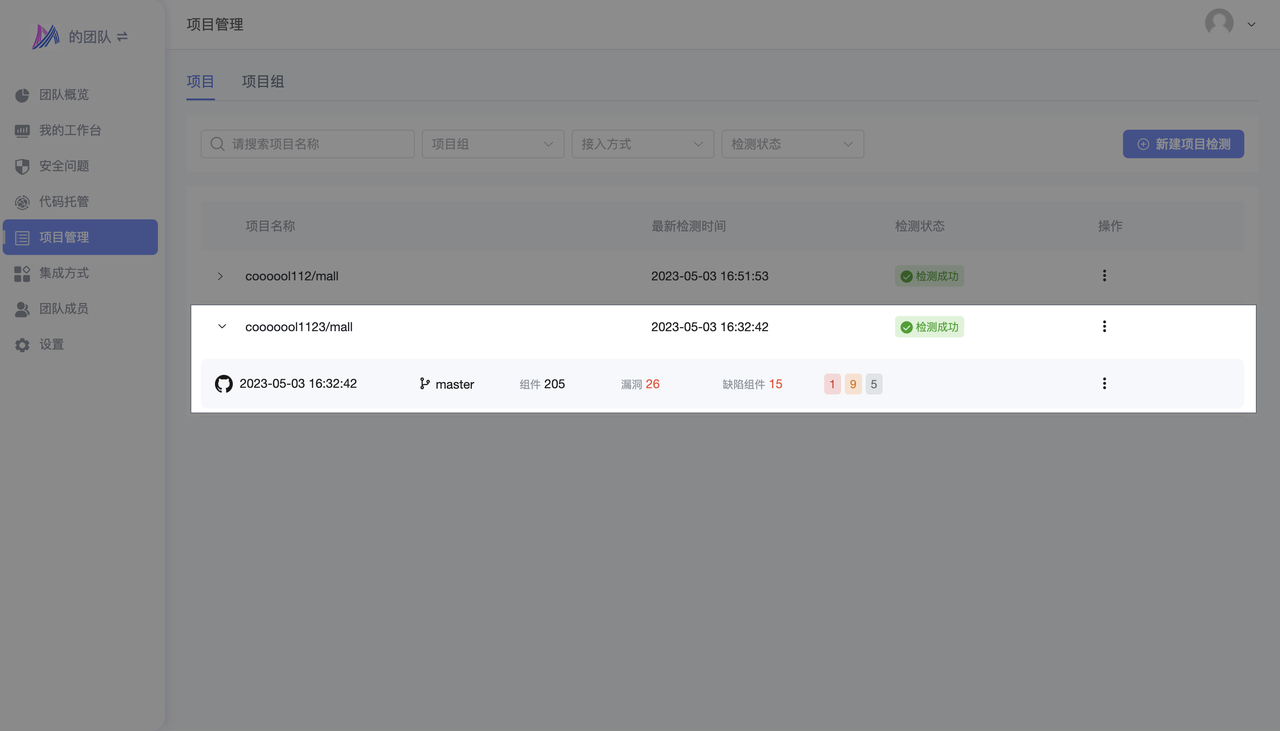
Task: Switch to the 项目组 tab
Action: (263, 81)
